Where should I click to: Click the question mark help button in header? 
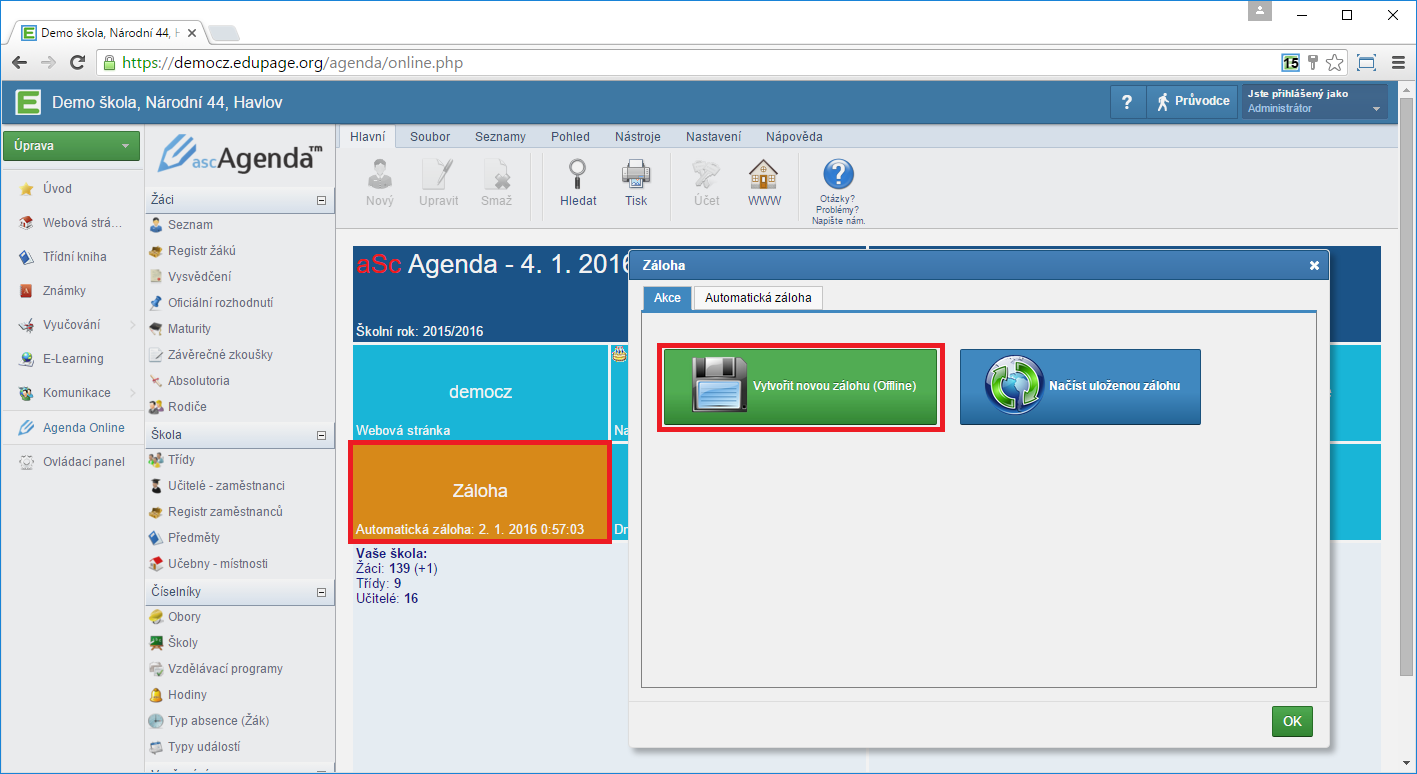(x=1127, y=101)
